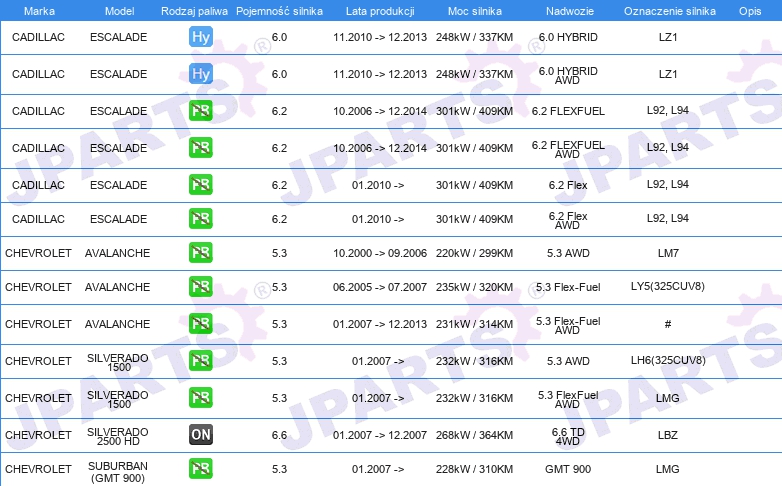
Task: Click the petrol icon in the Suburban (GMT 900) row
Action: (200, 469)
